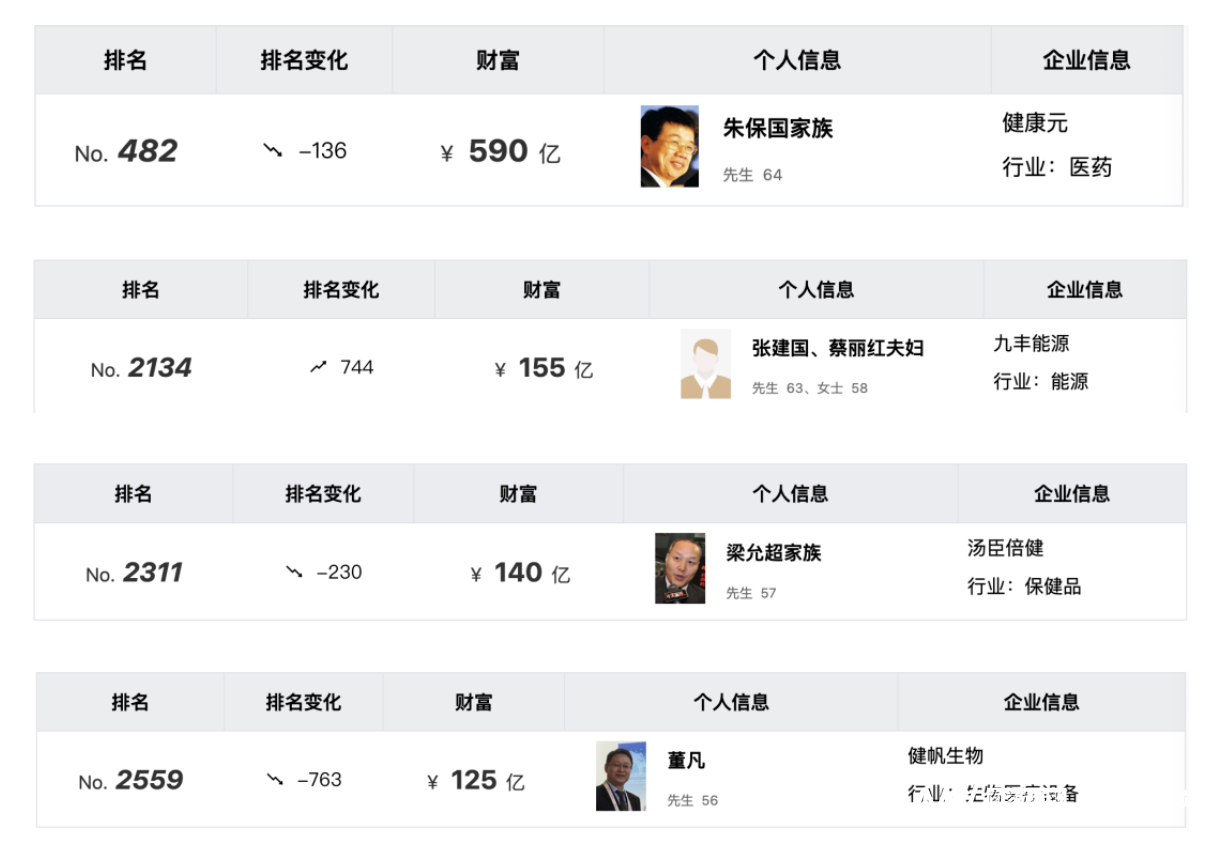Click the 财富 header in the second table
The image size is (1214, 858).
[x=541, y=291]
